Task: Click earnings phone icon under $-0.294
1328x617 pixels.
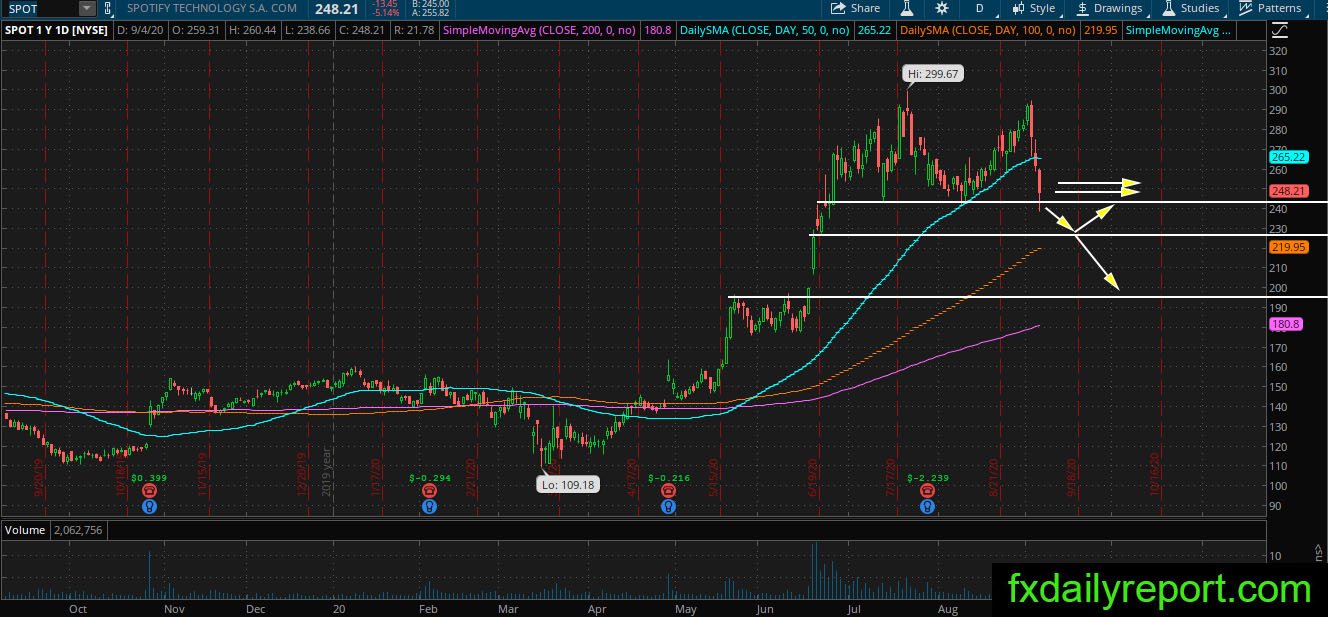Action: tap(428, 491)
